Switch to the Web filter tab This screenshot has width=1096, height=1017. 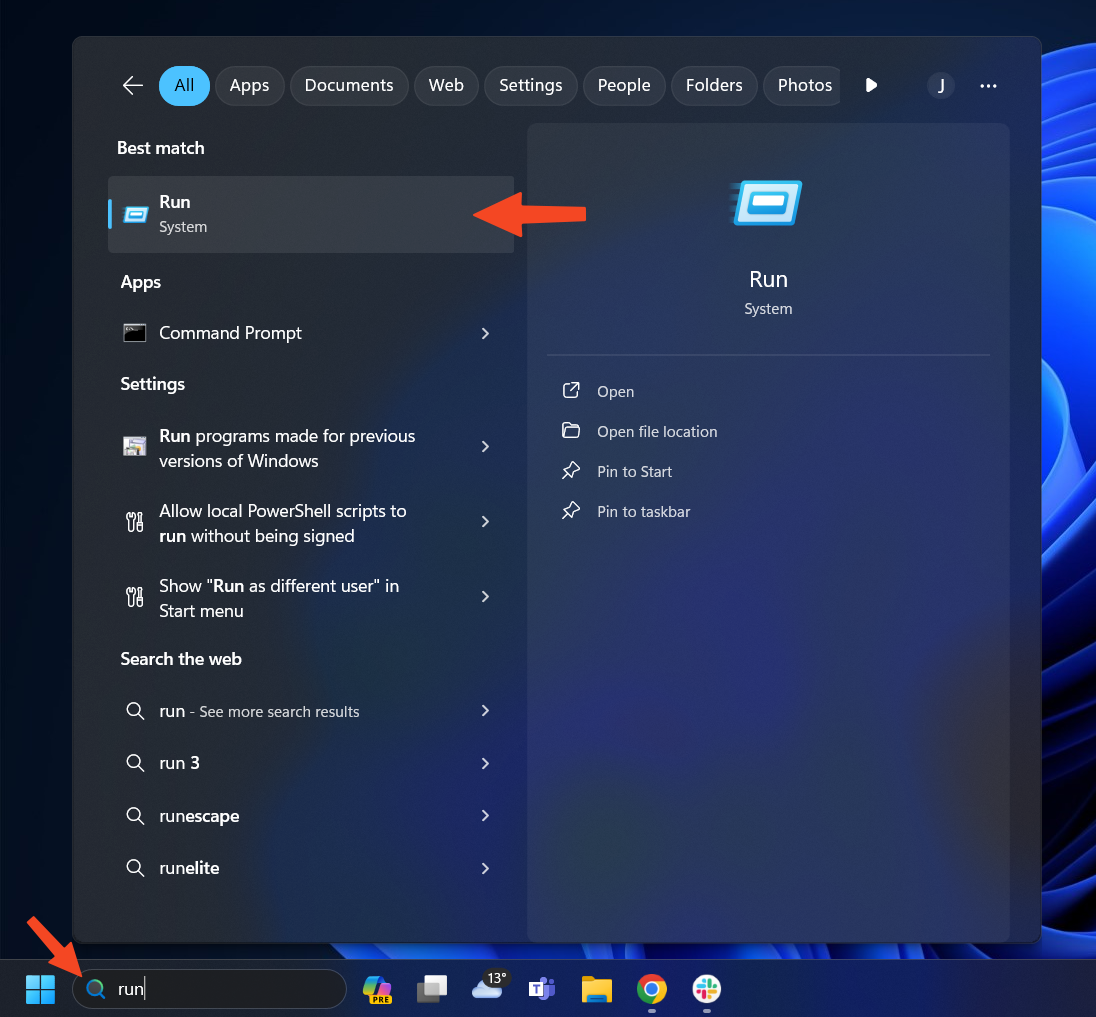click(x=446, y=85)
